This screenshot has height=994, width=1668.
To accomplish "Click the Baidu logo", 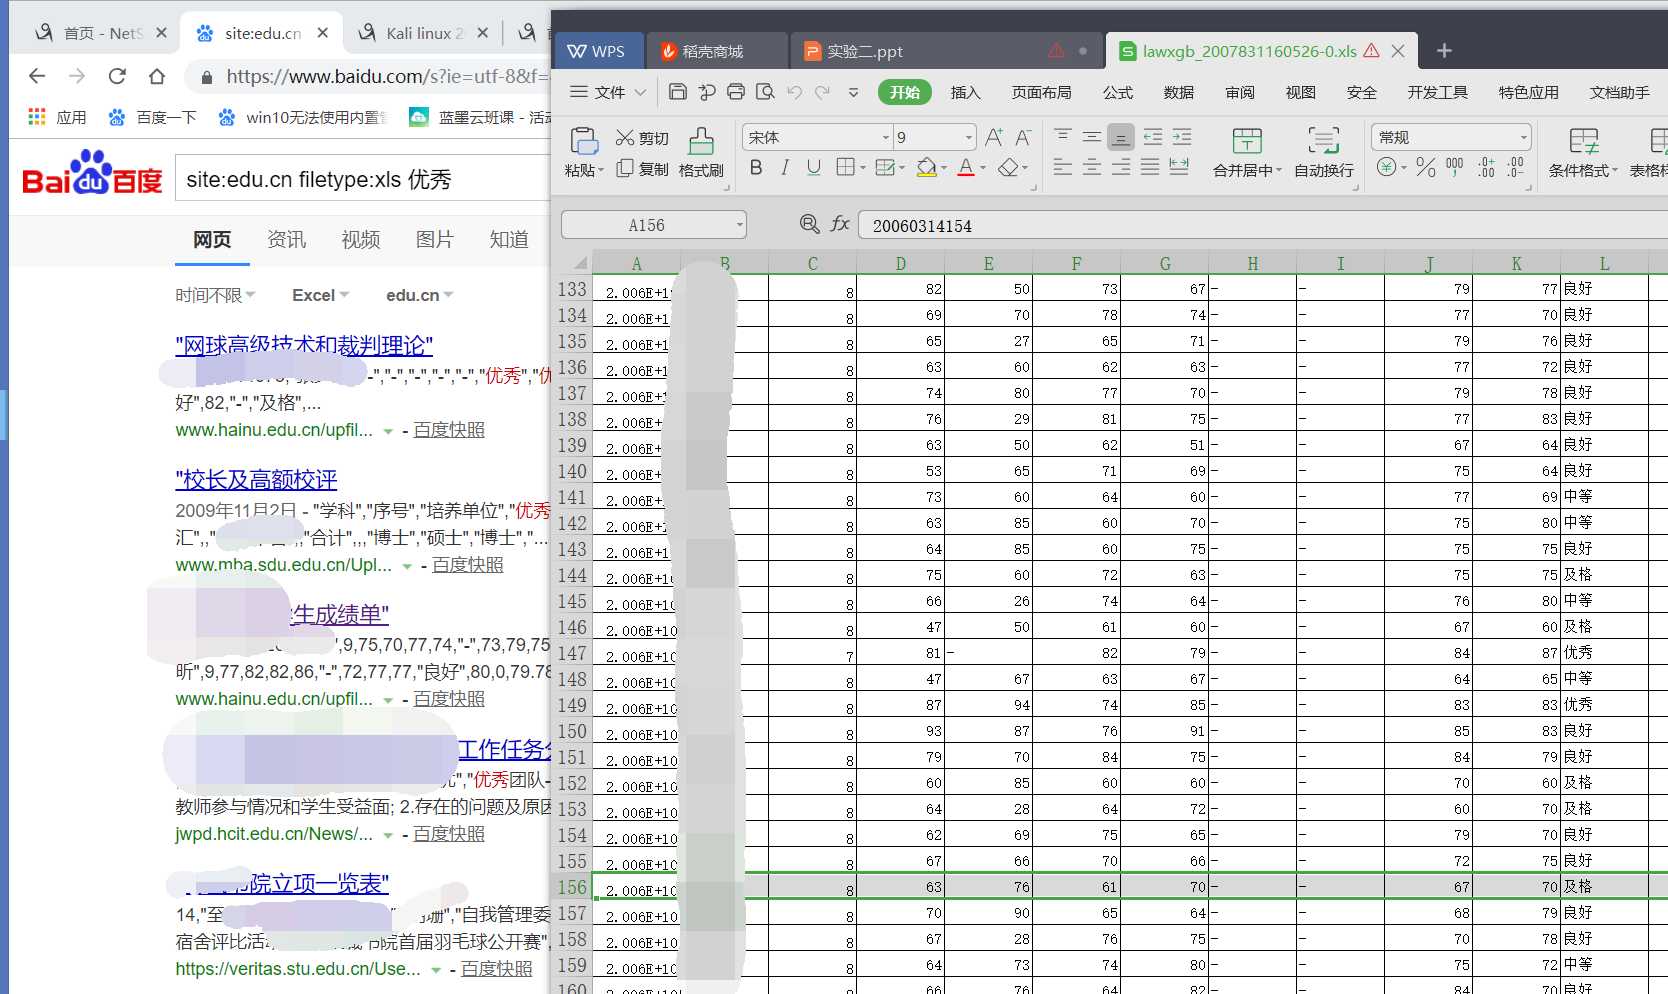I will pyautogui.click(x=91, y=172).
